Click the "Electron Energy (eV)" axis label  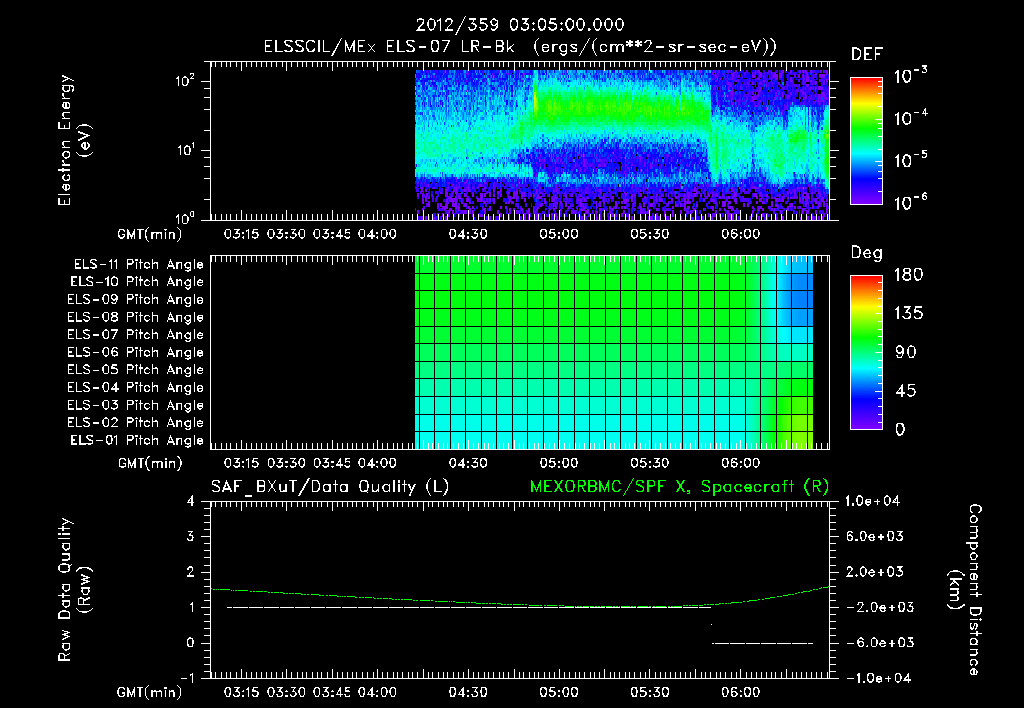[x=74, y=140]
